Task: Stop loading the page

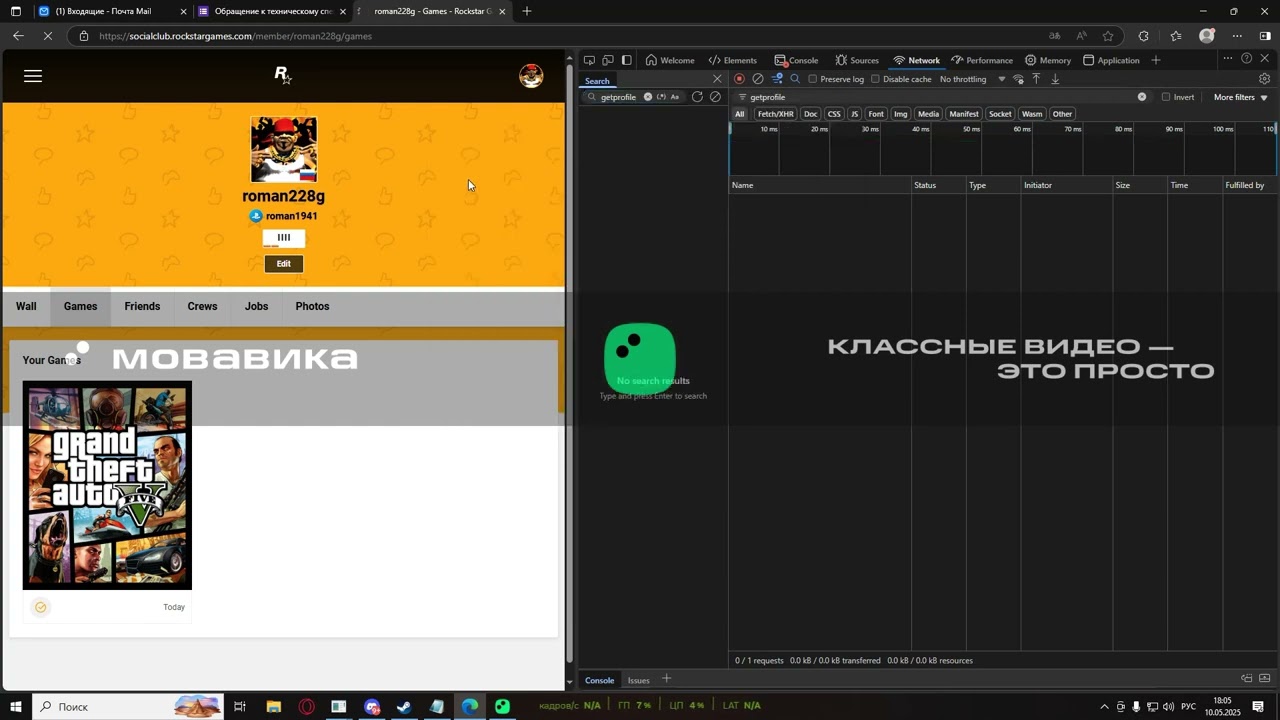Action: 50,36
